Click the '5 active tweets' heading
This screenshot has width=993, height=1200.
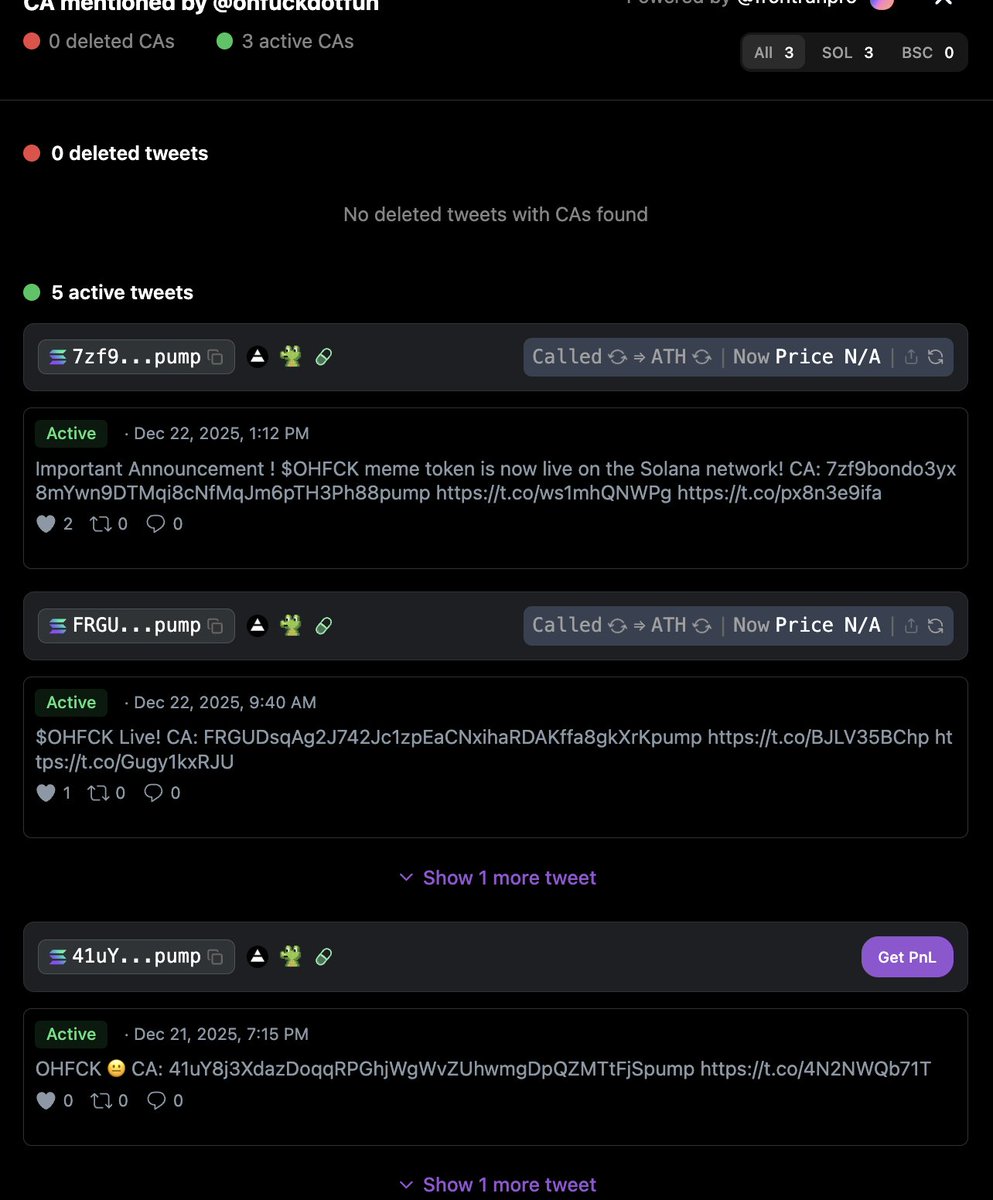108,293
